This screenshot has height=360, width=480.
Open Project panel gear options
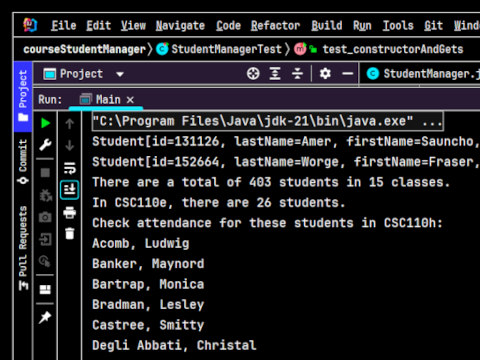click(325, 74)
